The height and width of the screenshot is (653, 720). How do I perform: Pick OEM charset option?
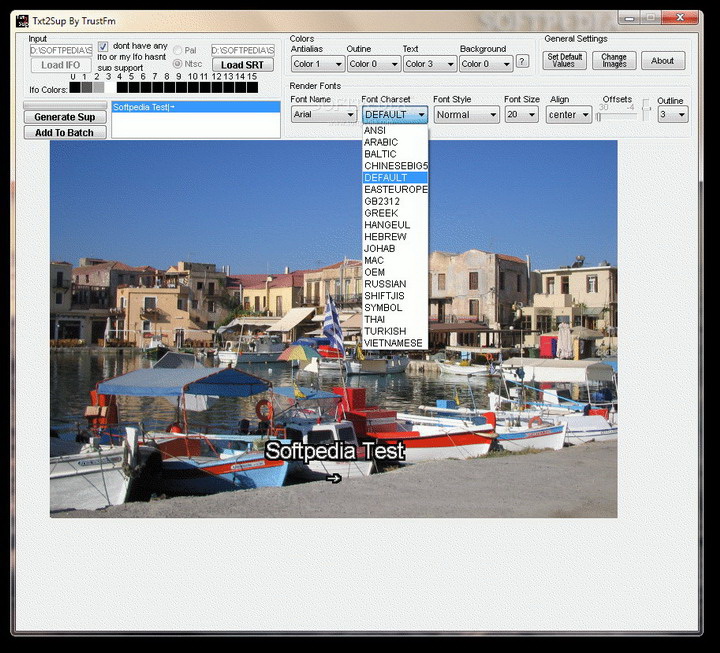(395, 272)
